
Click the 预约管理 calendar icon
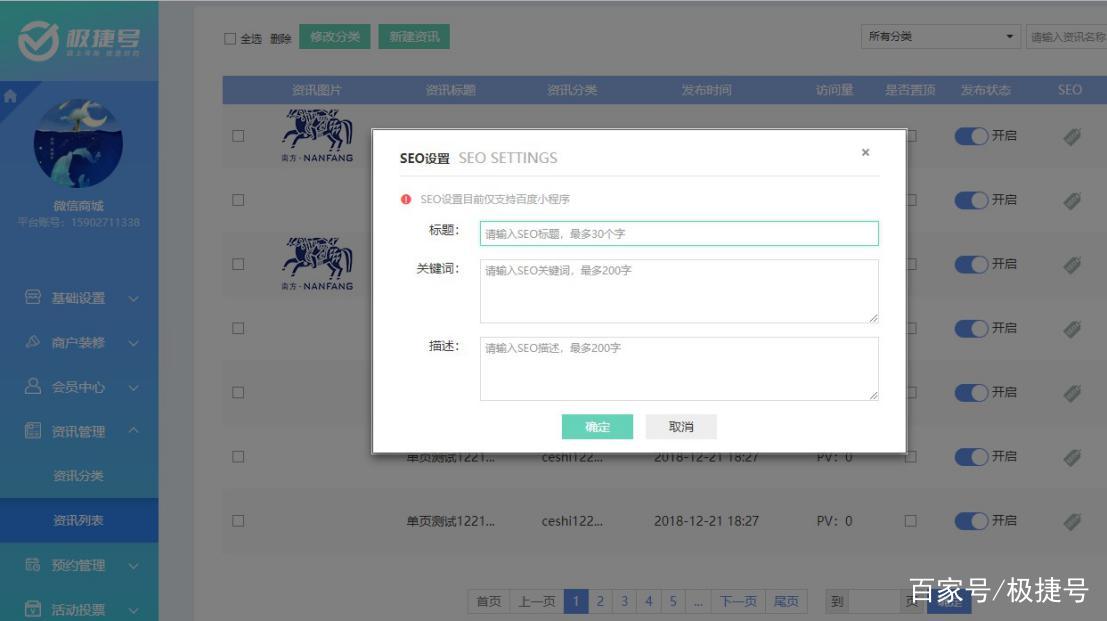(x=32, y=565)
